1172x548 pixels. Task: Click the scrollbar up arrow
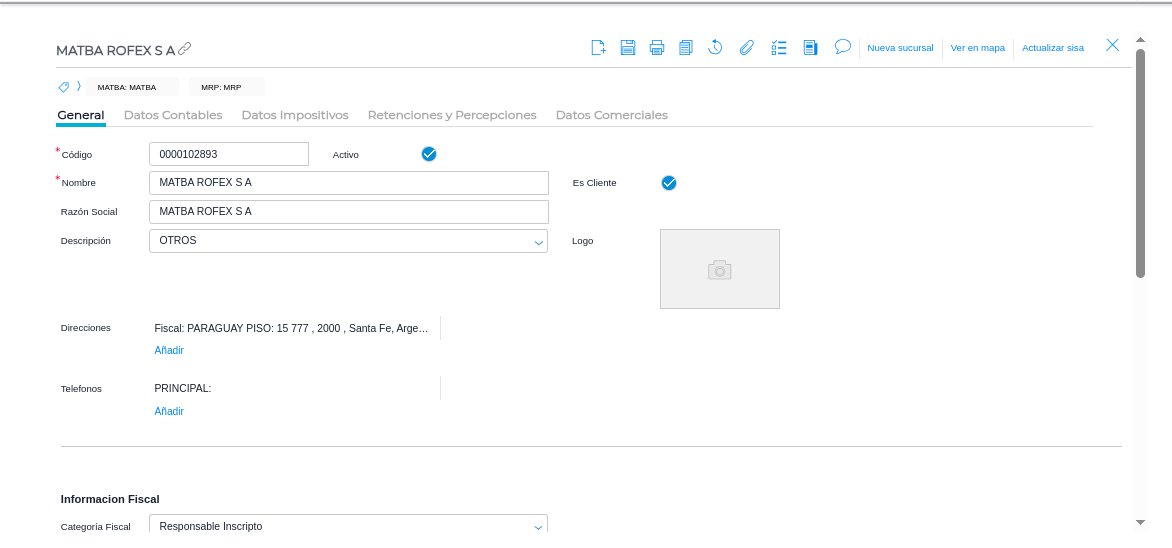point(1141,40)
